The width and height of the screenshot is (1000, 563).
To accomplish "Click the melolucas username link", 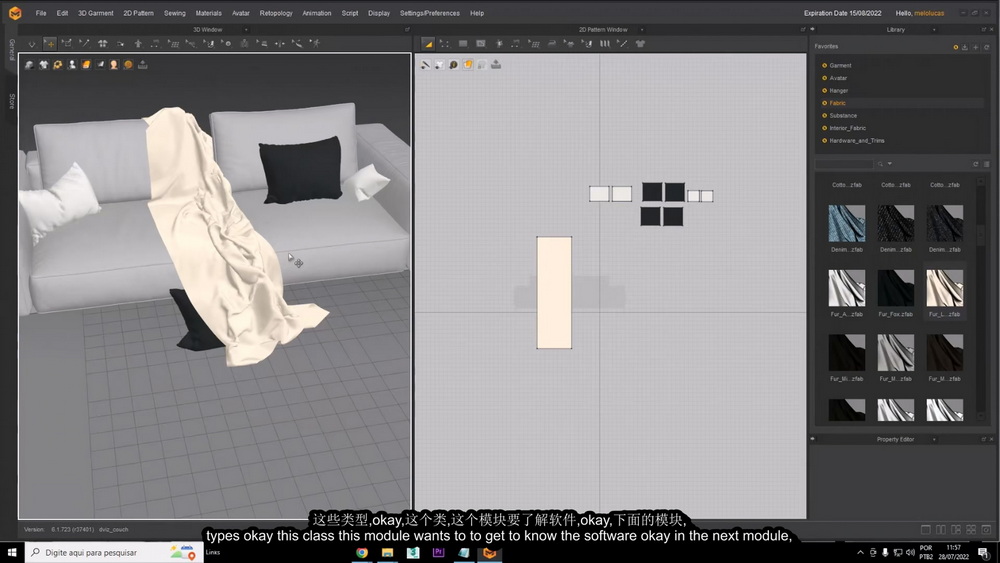I will coord(929,13).
